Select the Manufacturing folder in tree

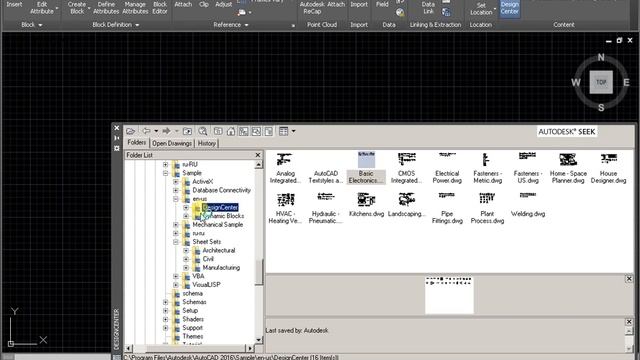(221, 268)
